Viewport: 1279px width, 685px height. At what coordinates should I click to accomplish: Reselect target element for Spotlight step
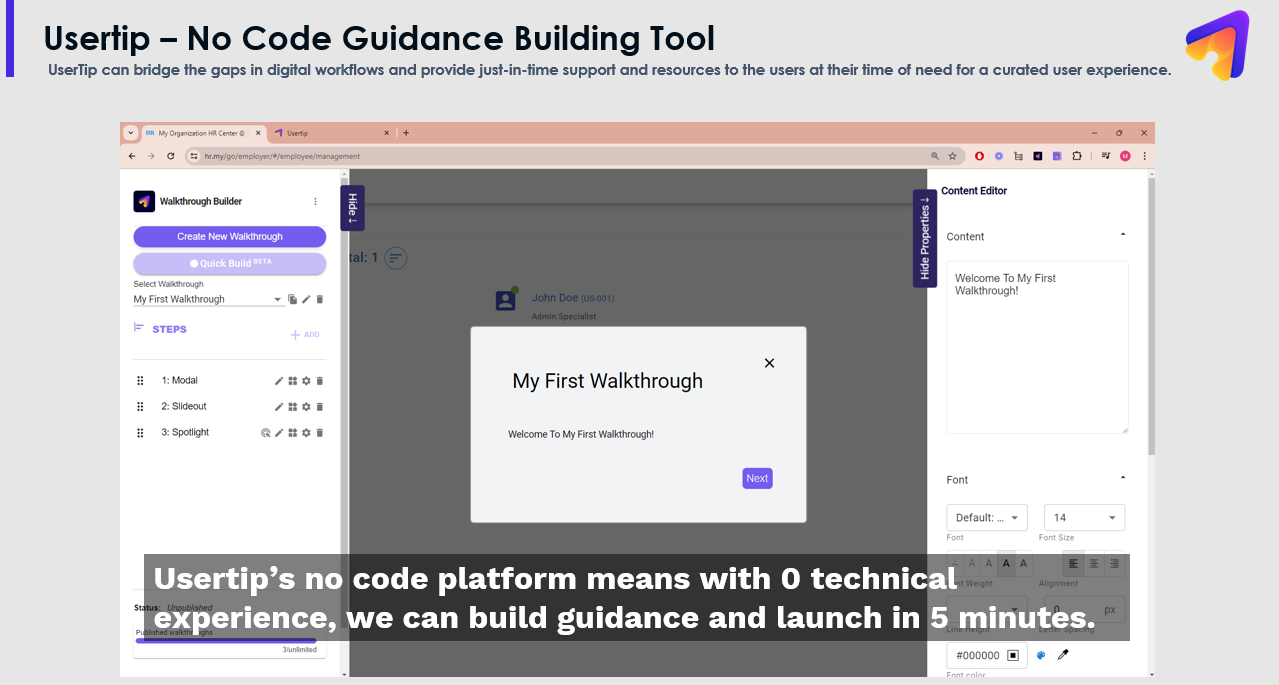click(x=266, y=433)
